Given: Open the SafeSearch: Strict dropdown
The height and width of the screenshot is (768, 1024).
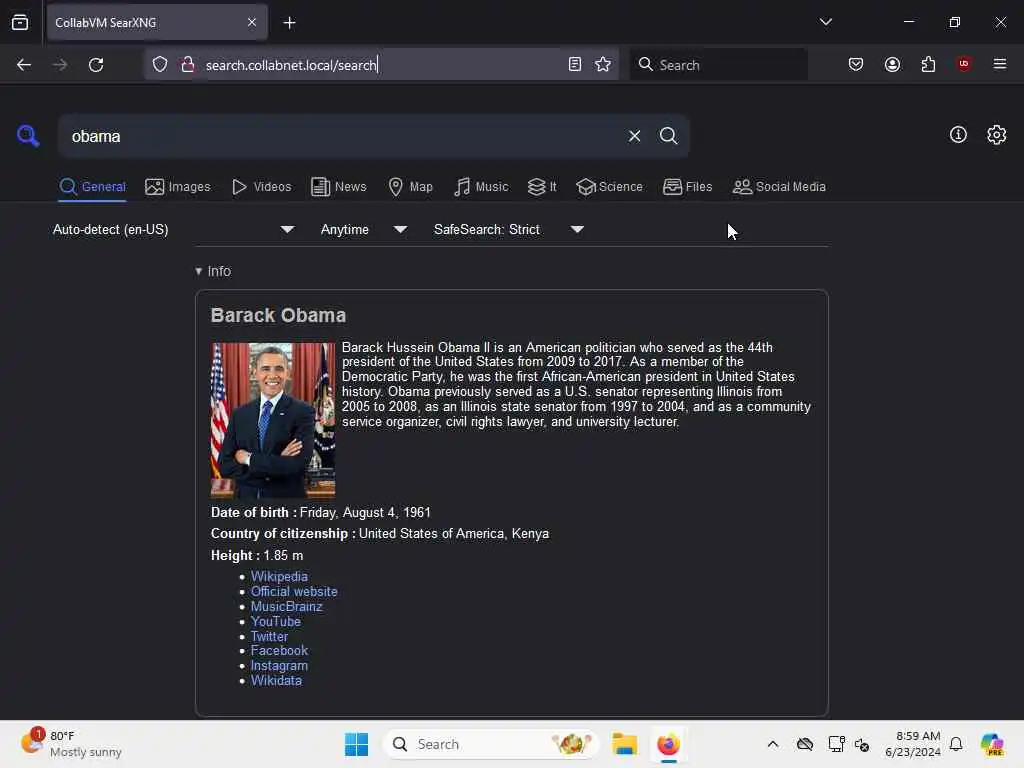Looking at the screenshot, I should [509, 229].
